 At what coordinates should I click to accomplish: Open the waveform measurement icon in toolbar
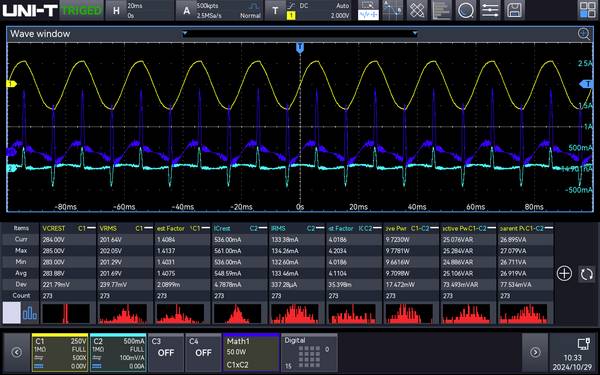tap(368, 10)
